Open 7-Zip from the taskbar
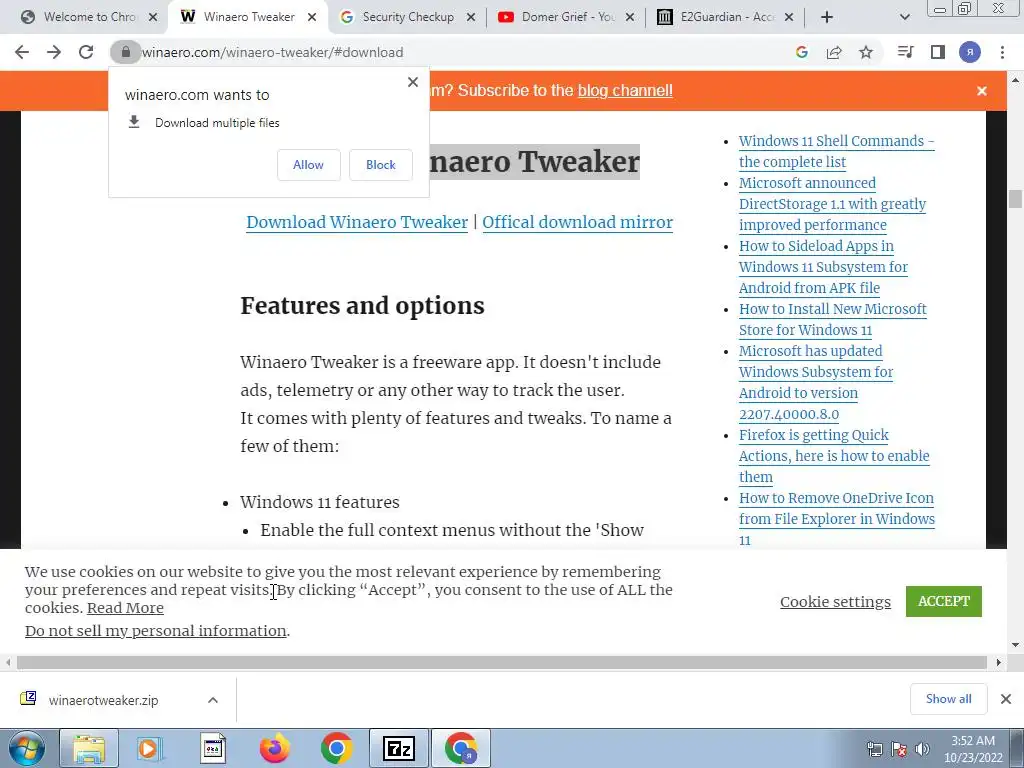Viewport: 1024px width, 768px height. [399, 748]
